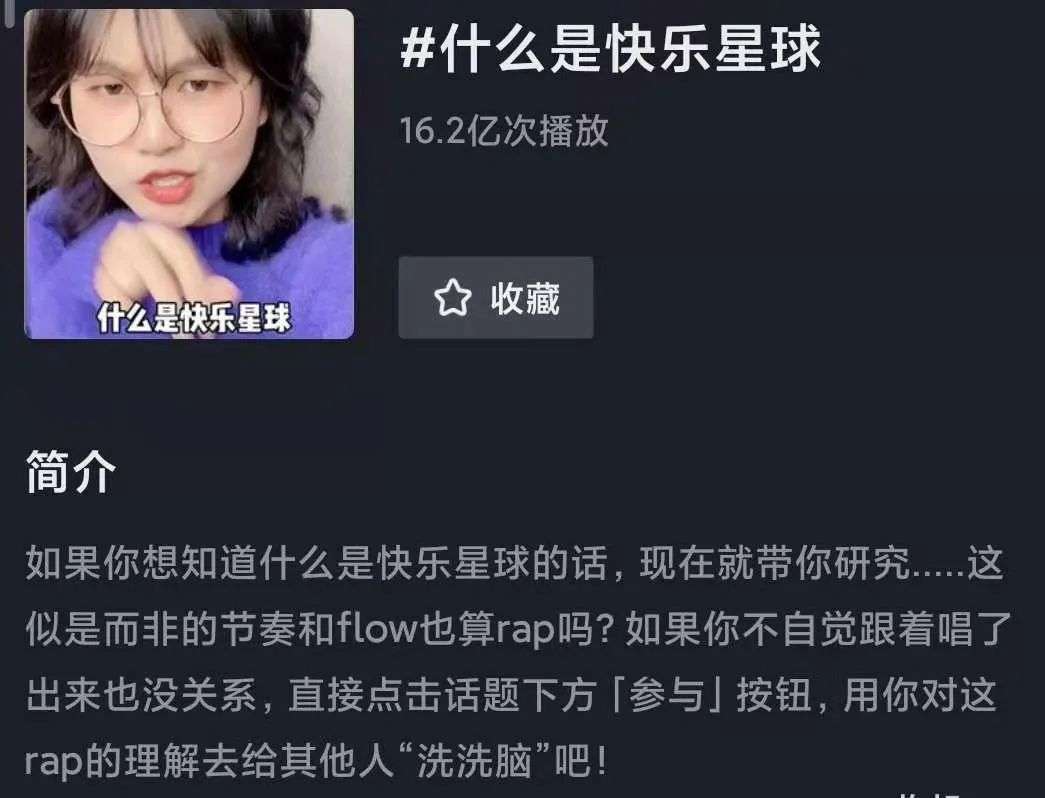Image resolution: width=1045 pixels, height=798 pixels.
Task: Click the 收藏 button label
Action: [x=525, y=298]
